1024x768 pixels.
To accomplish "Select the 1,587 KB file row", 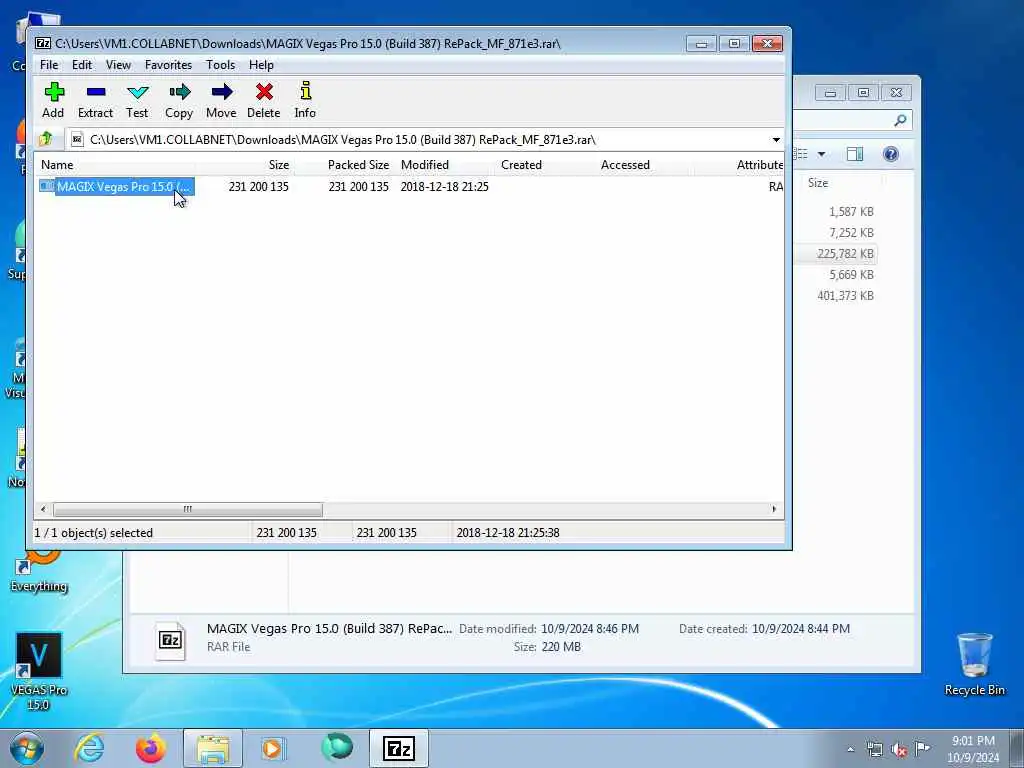I will (x=836, y=212).
